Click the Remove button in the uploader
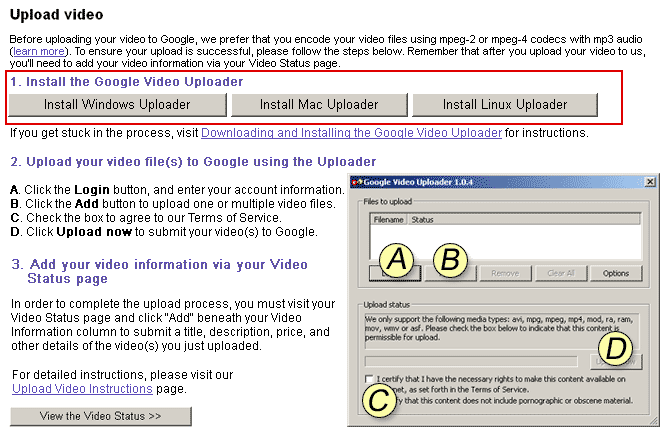The width and height of the screenshot is (660, 430). 504,273
